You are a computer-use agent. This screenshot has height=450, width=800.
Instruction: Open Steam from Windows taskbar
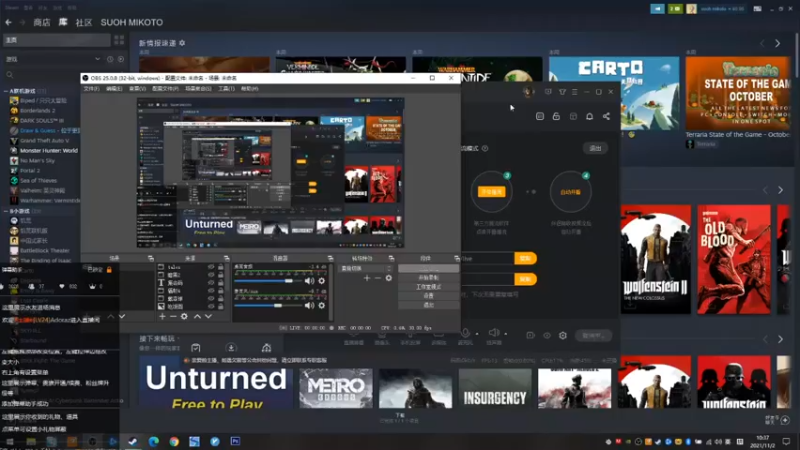coord(133,441)
